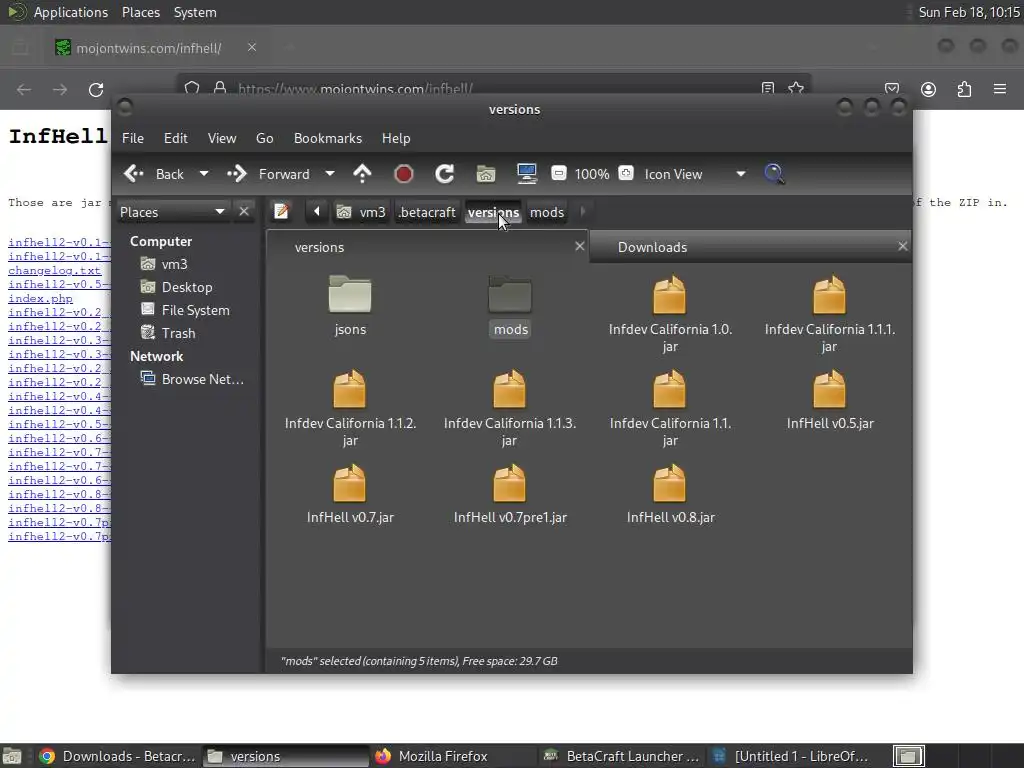
Task: Open index.php link in Firefox page
Action: tap(40, 298)
